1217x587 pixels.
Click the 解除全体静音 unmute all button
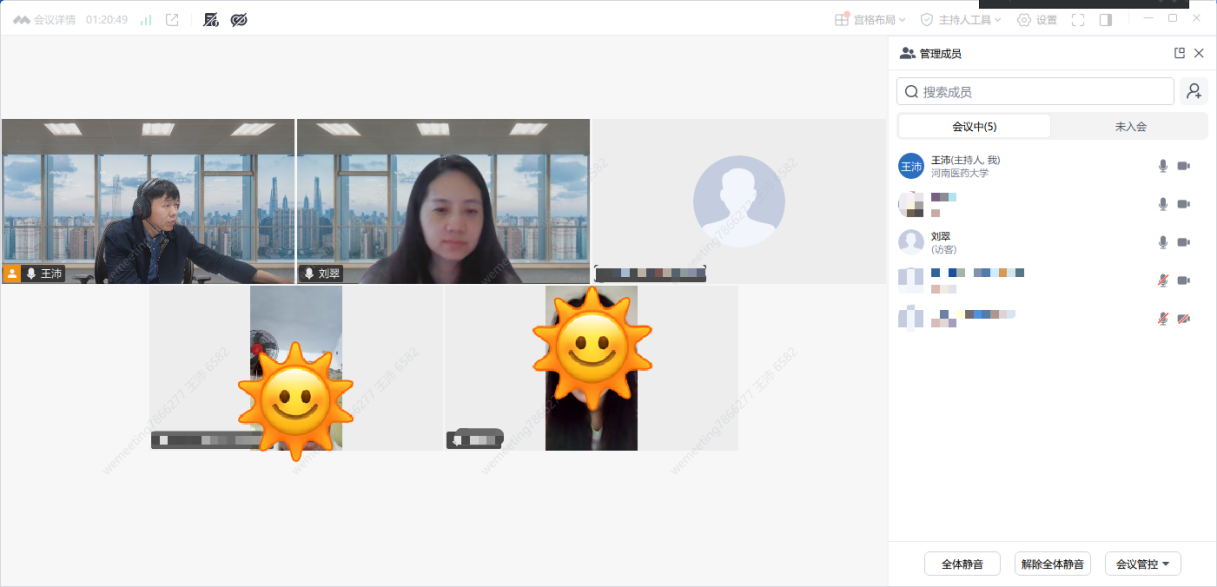click(1052, 564)
